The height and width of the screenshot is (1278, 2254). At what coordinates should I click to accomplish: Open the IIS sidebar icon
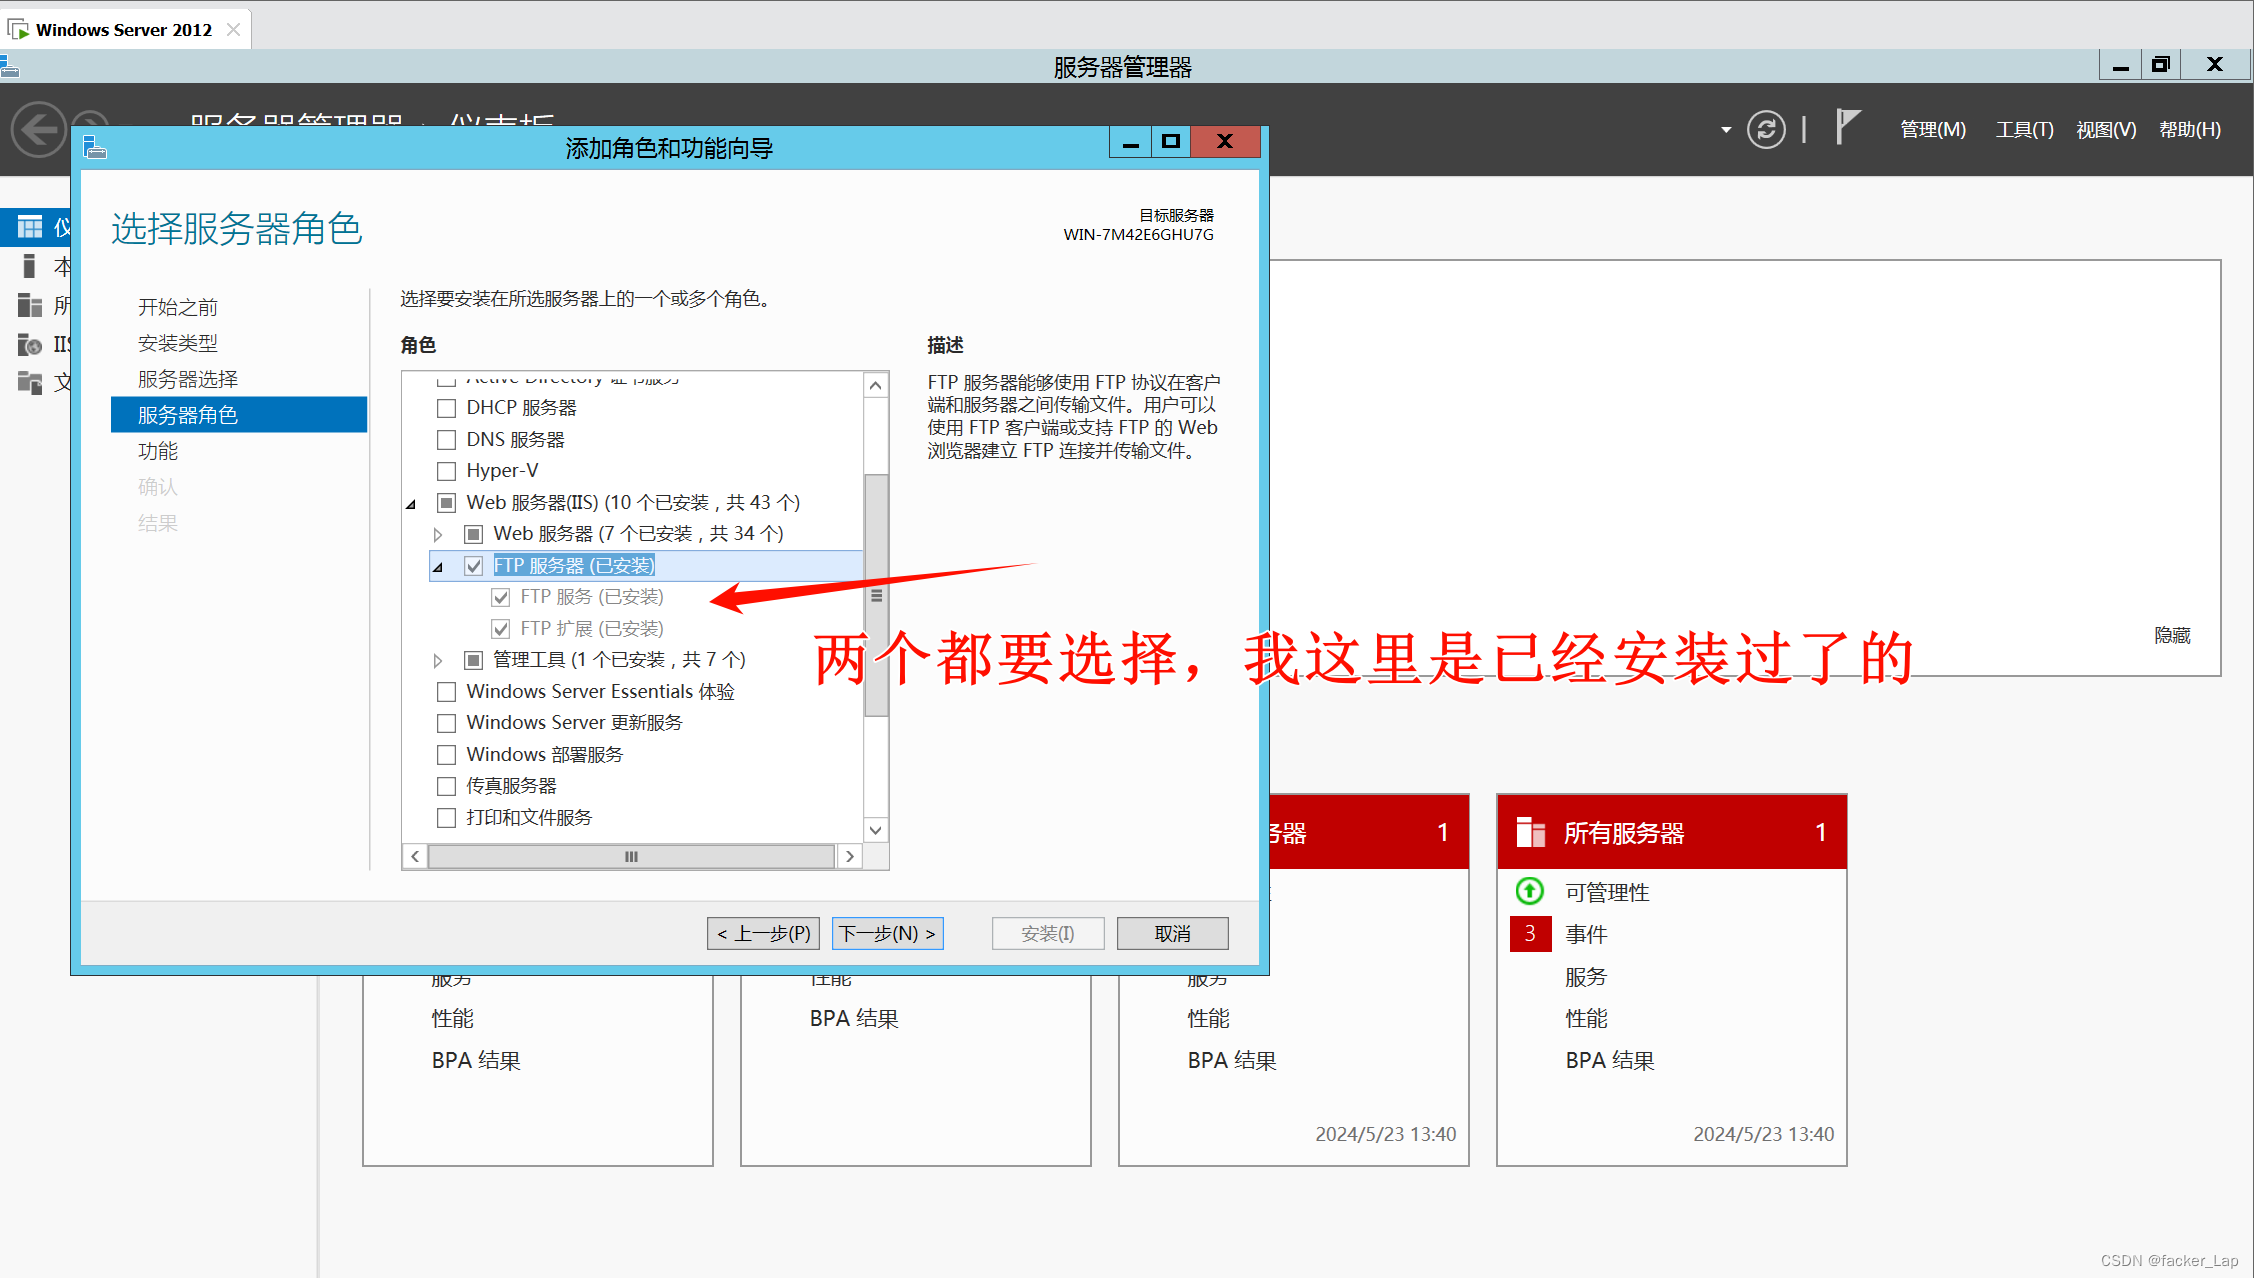[x=30, y=345]
